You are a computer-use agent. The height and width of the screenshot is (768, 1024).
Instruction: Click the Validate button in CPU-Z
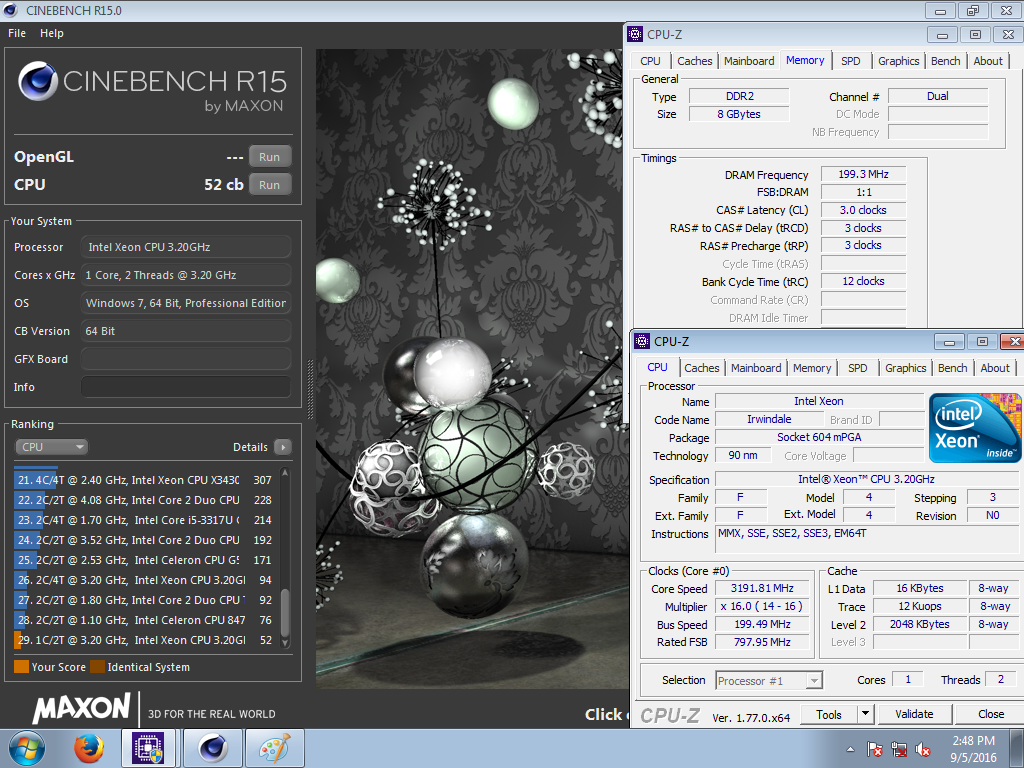[x=914, y=714]
